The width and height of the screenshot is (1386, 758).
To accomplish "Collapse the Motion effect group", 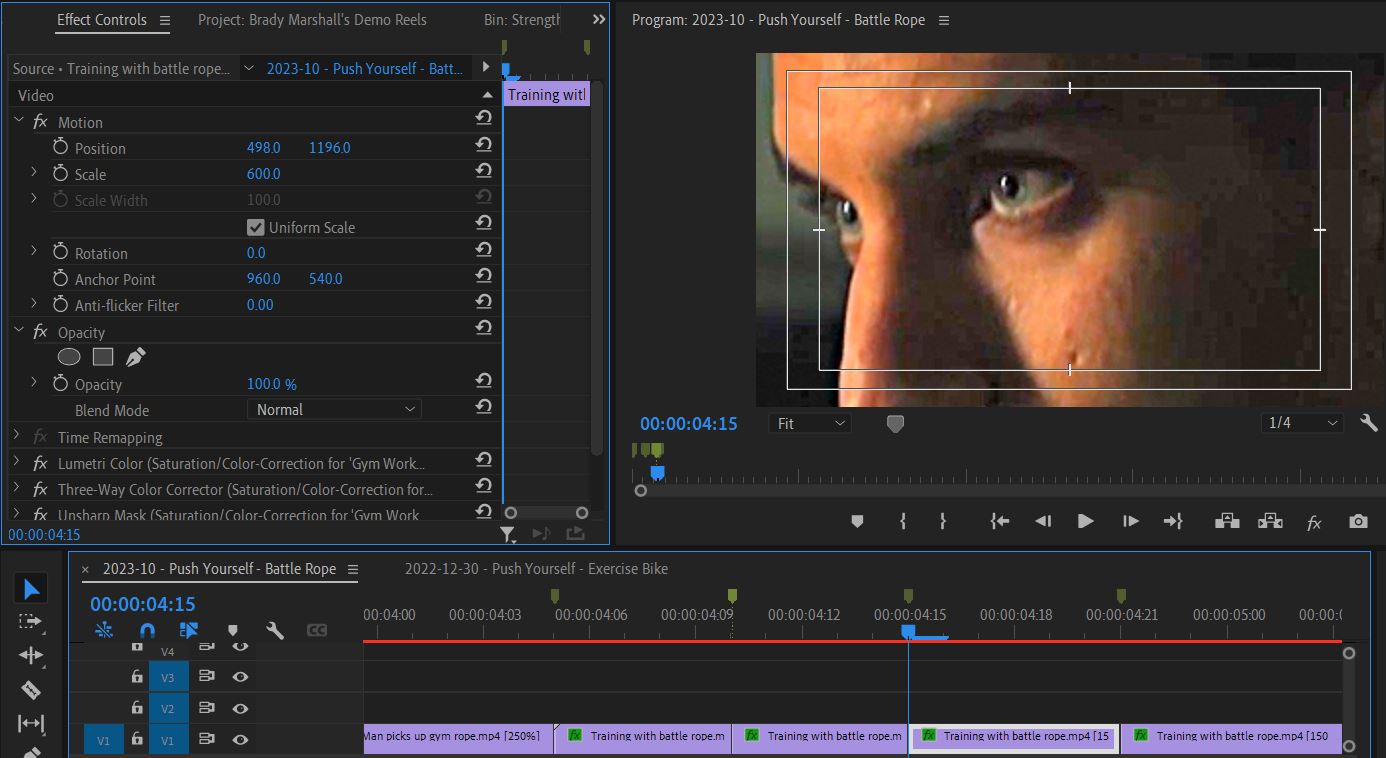I will [x=18, y=121].
